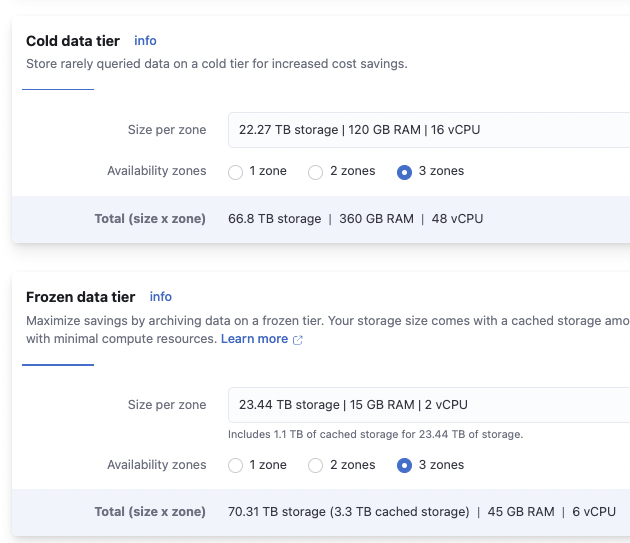Open the external link icon beside Learn more
Screen dimensions: 630x543
298,340
